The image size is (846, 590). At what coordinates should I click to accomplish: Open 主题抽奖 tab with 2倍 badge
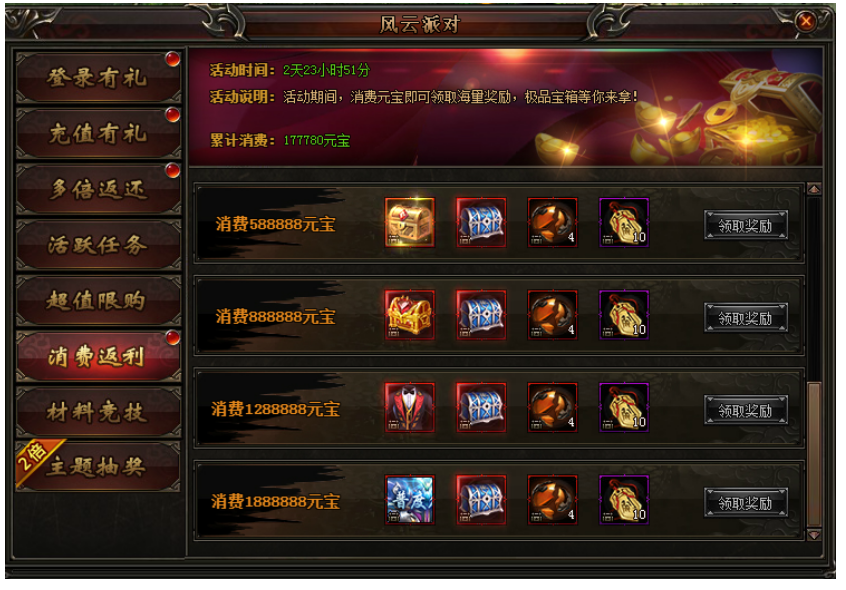tap(98, 467)
